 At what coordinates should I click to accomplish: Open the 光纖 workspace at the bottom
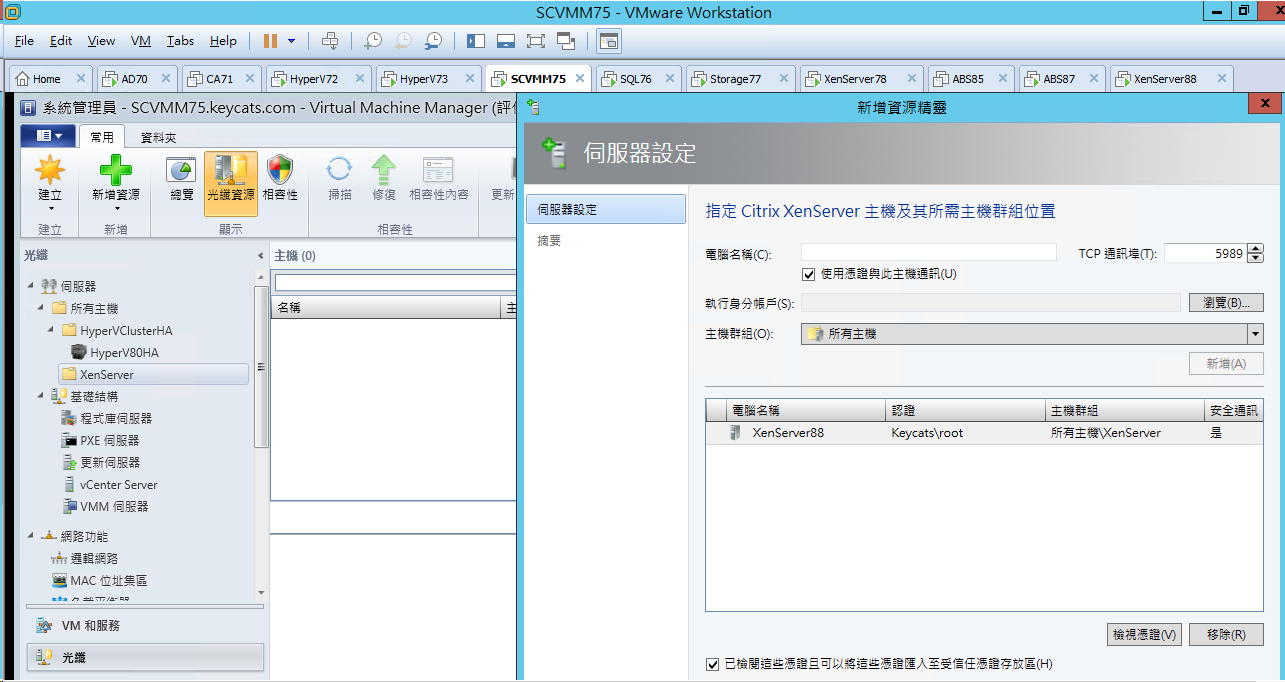coord(143,657)
